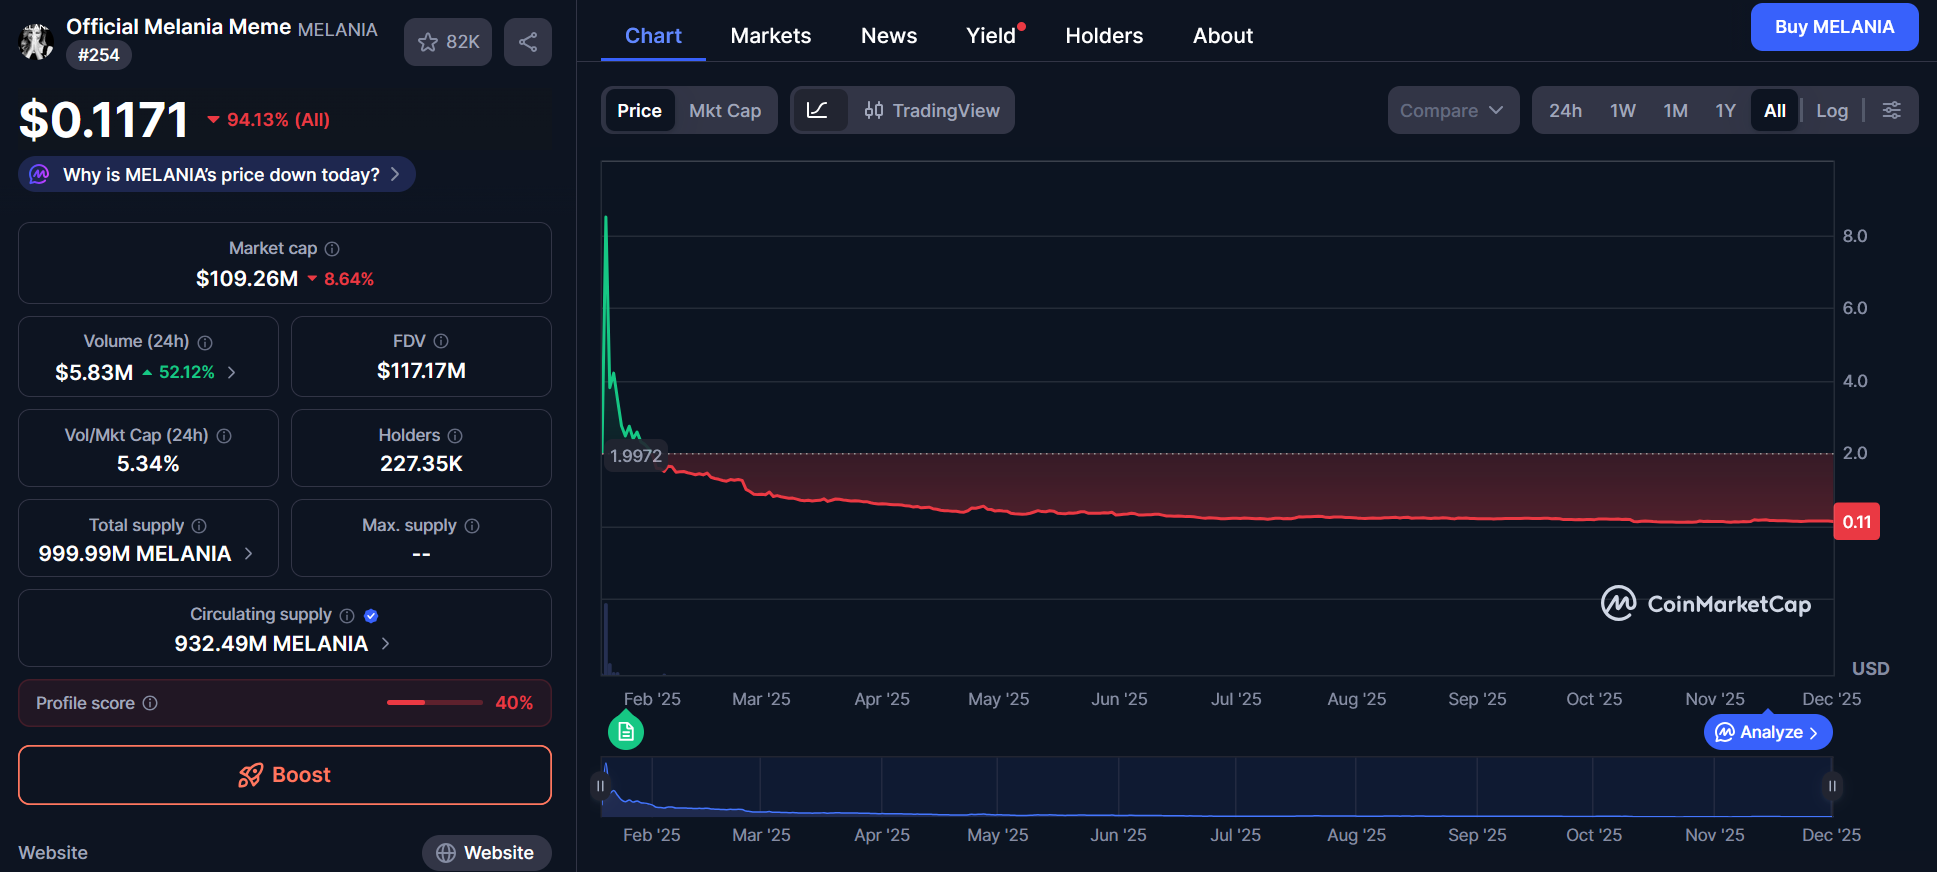1937x872 pixels.
Task: Click the globe Website button
Action: 486,853
